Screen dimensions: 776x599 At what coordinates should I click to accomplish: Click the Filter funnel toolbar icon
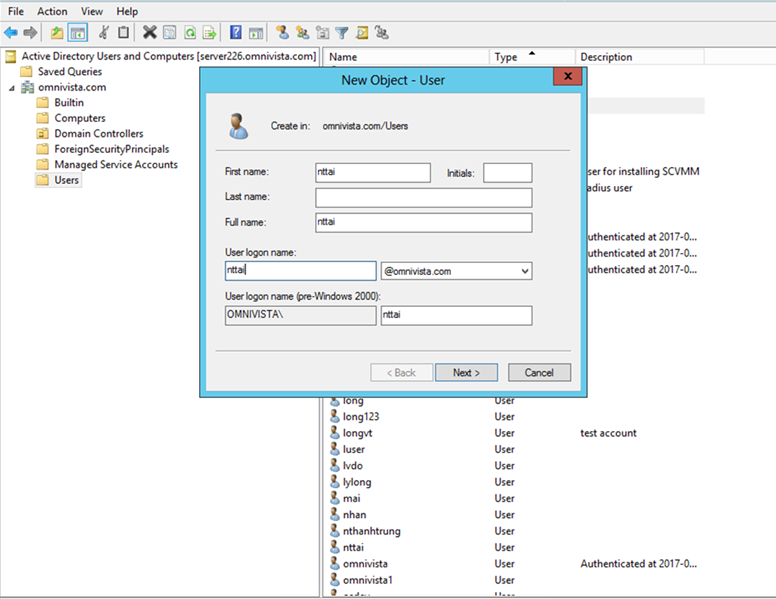point(342,33)
